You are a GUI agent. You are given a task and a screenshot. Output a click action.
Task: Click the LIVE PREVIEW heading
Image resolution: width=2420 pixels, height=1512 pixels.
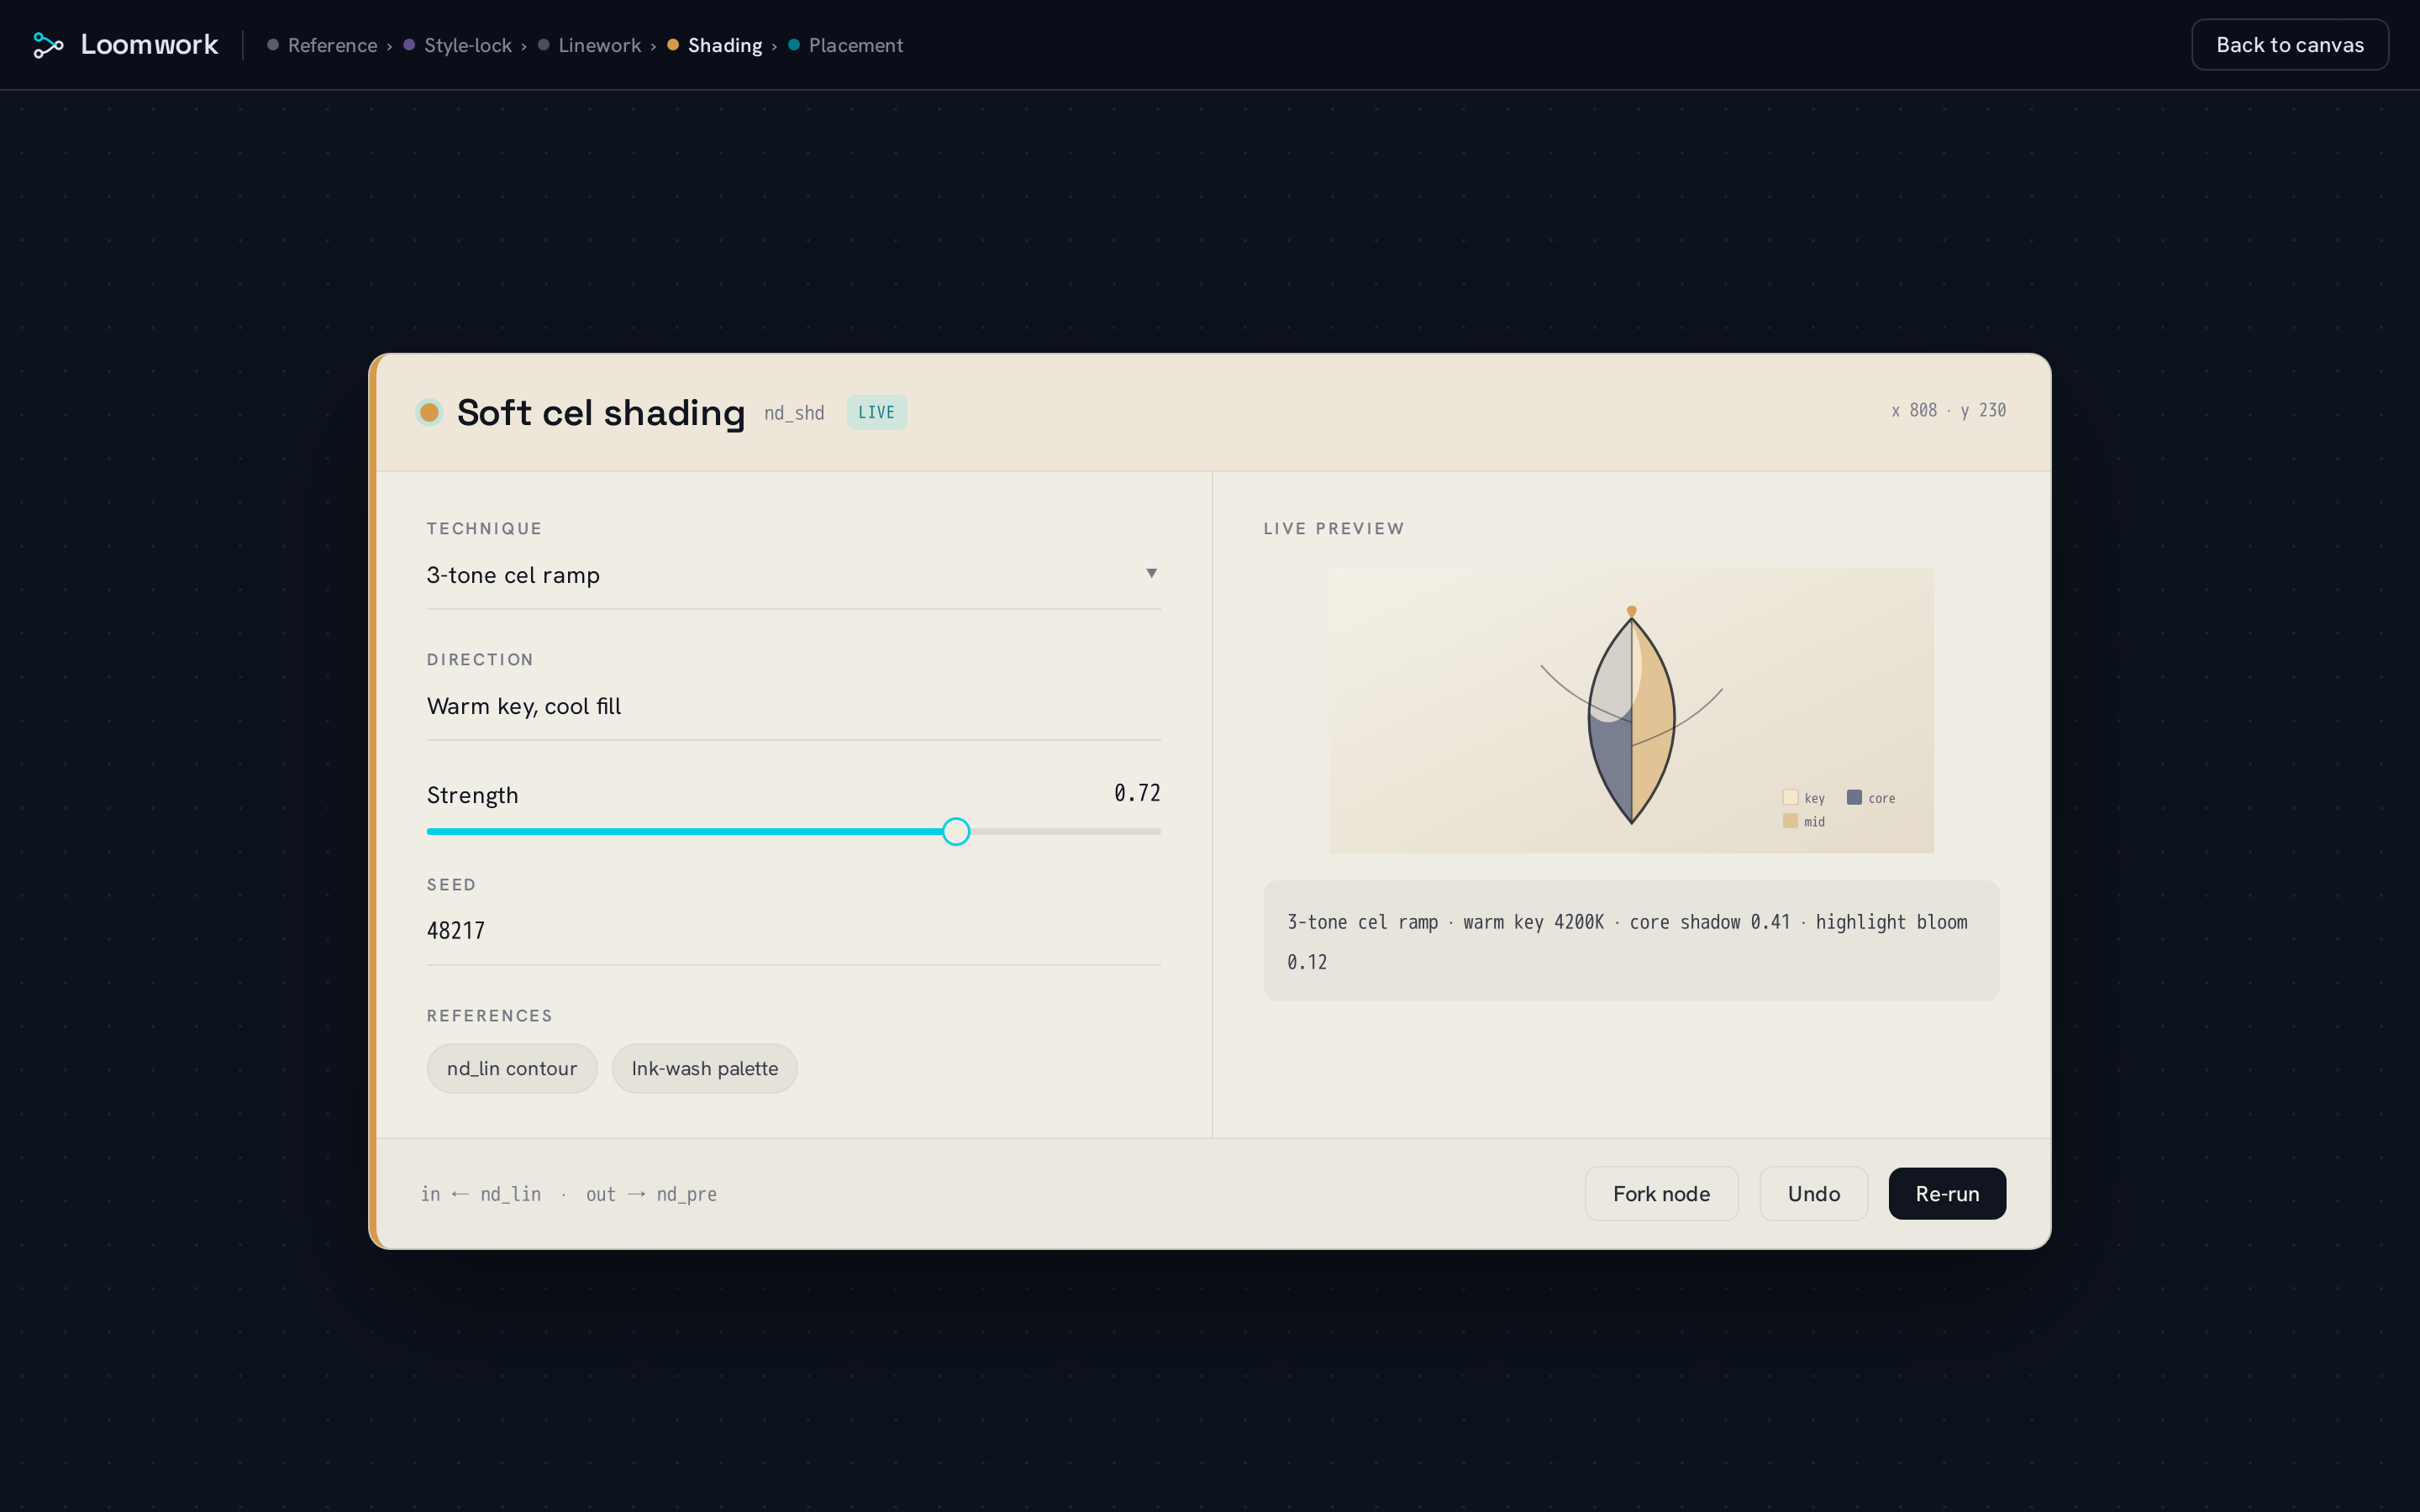click(1333, 528)
